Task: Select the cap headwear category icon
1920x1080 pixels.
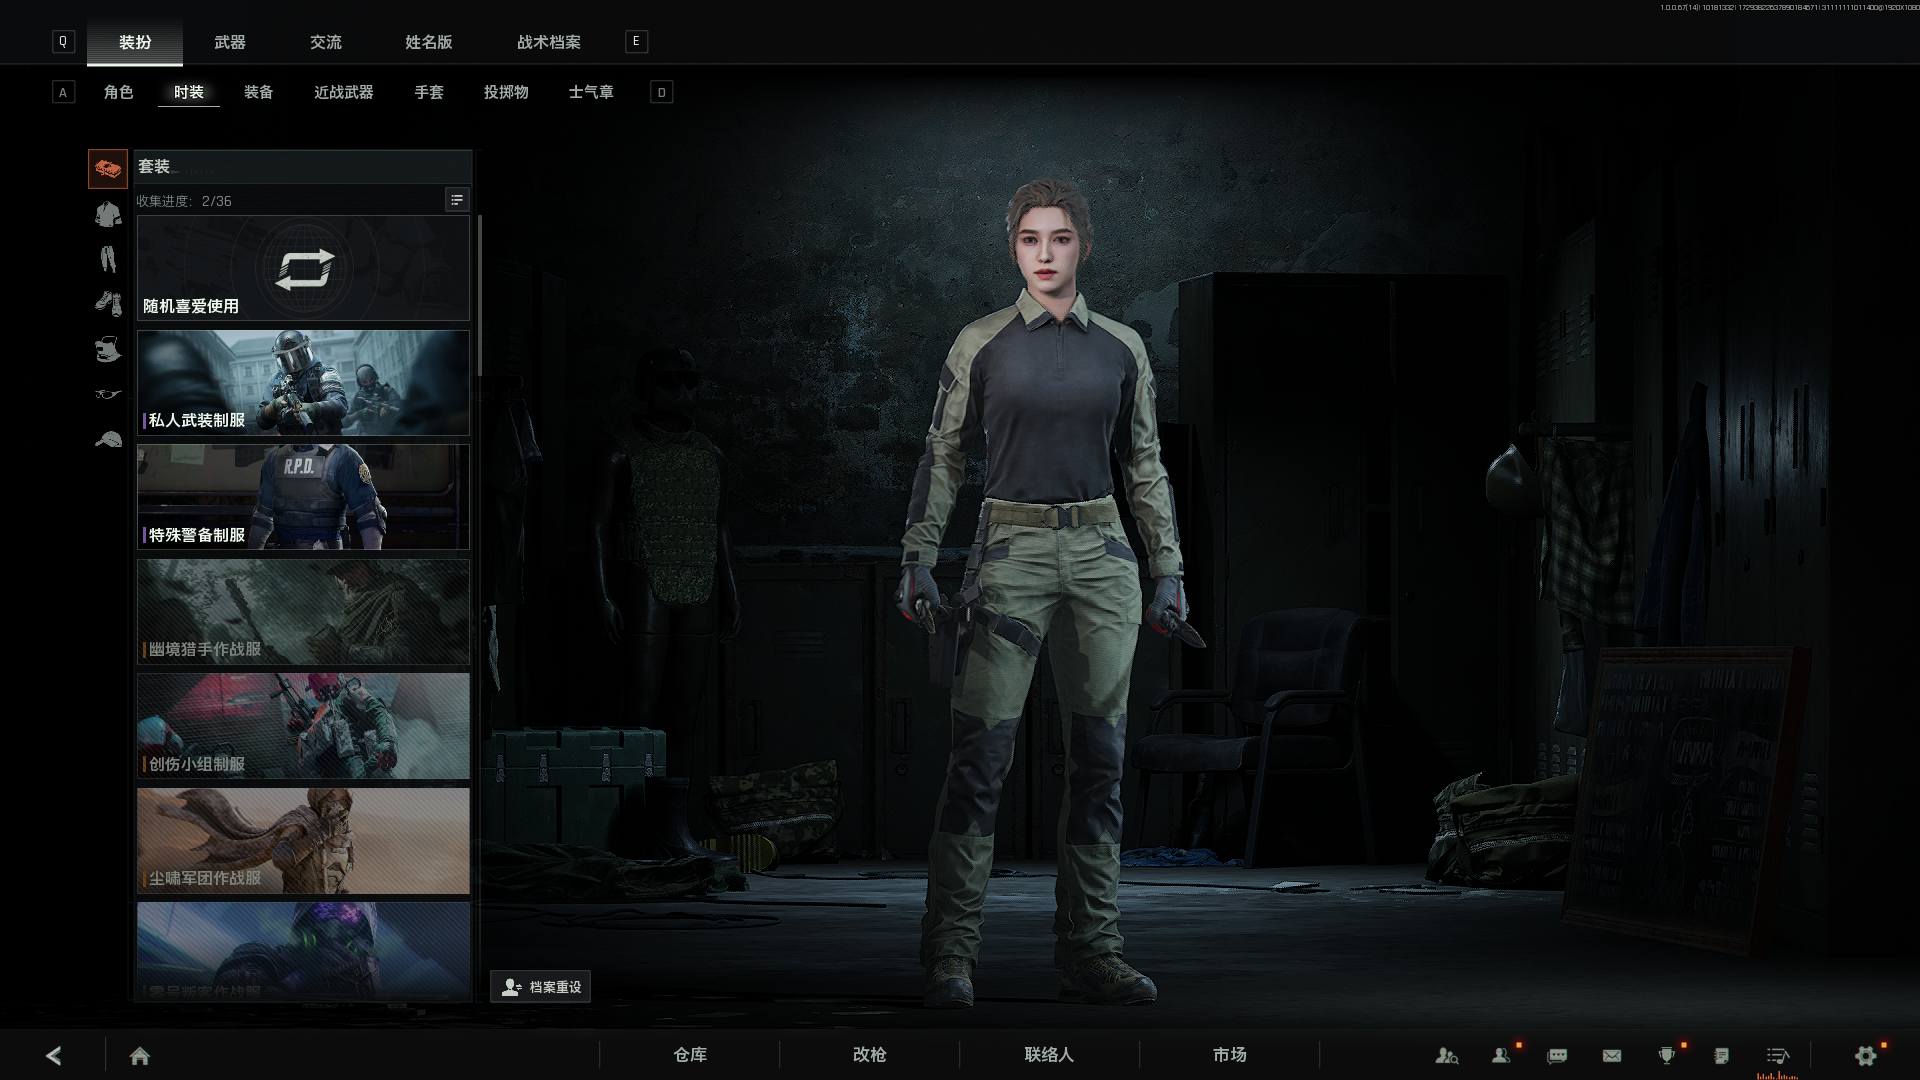Action: 108,439
